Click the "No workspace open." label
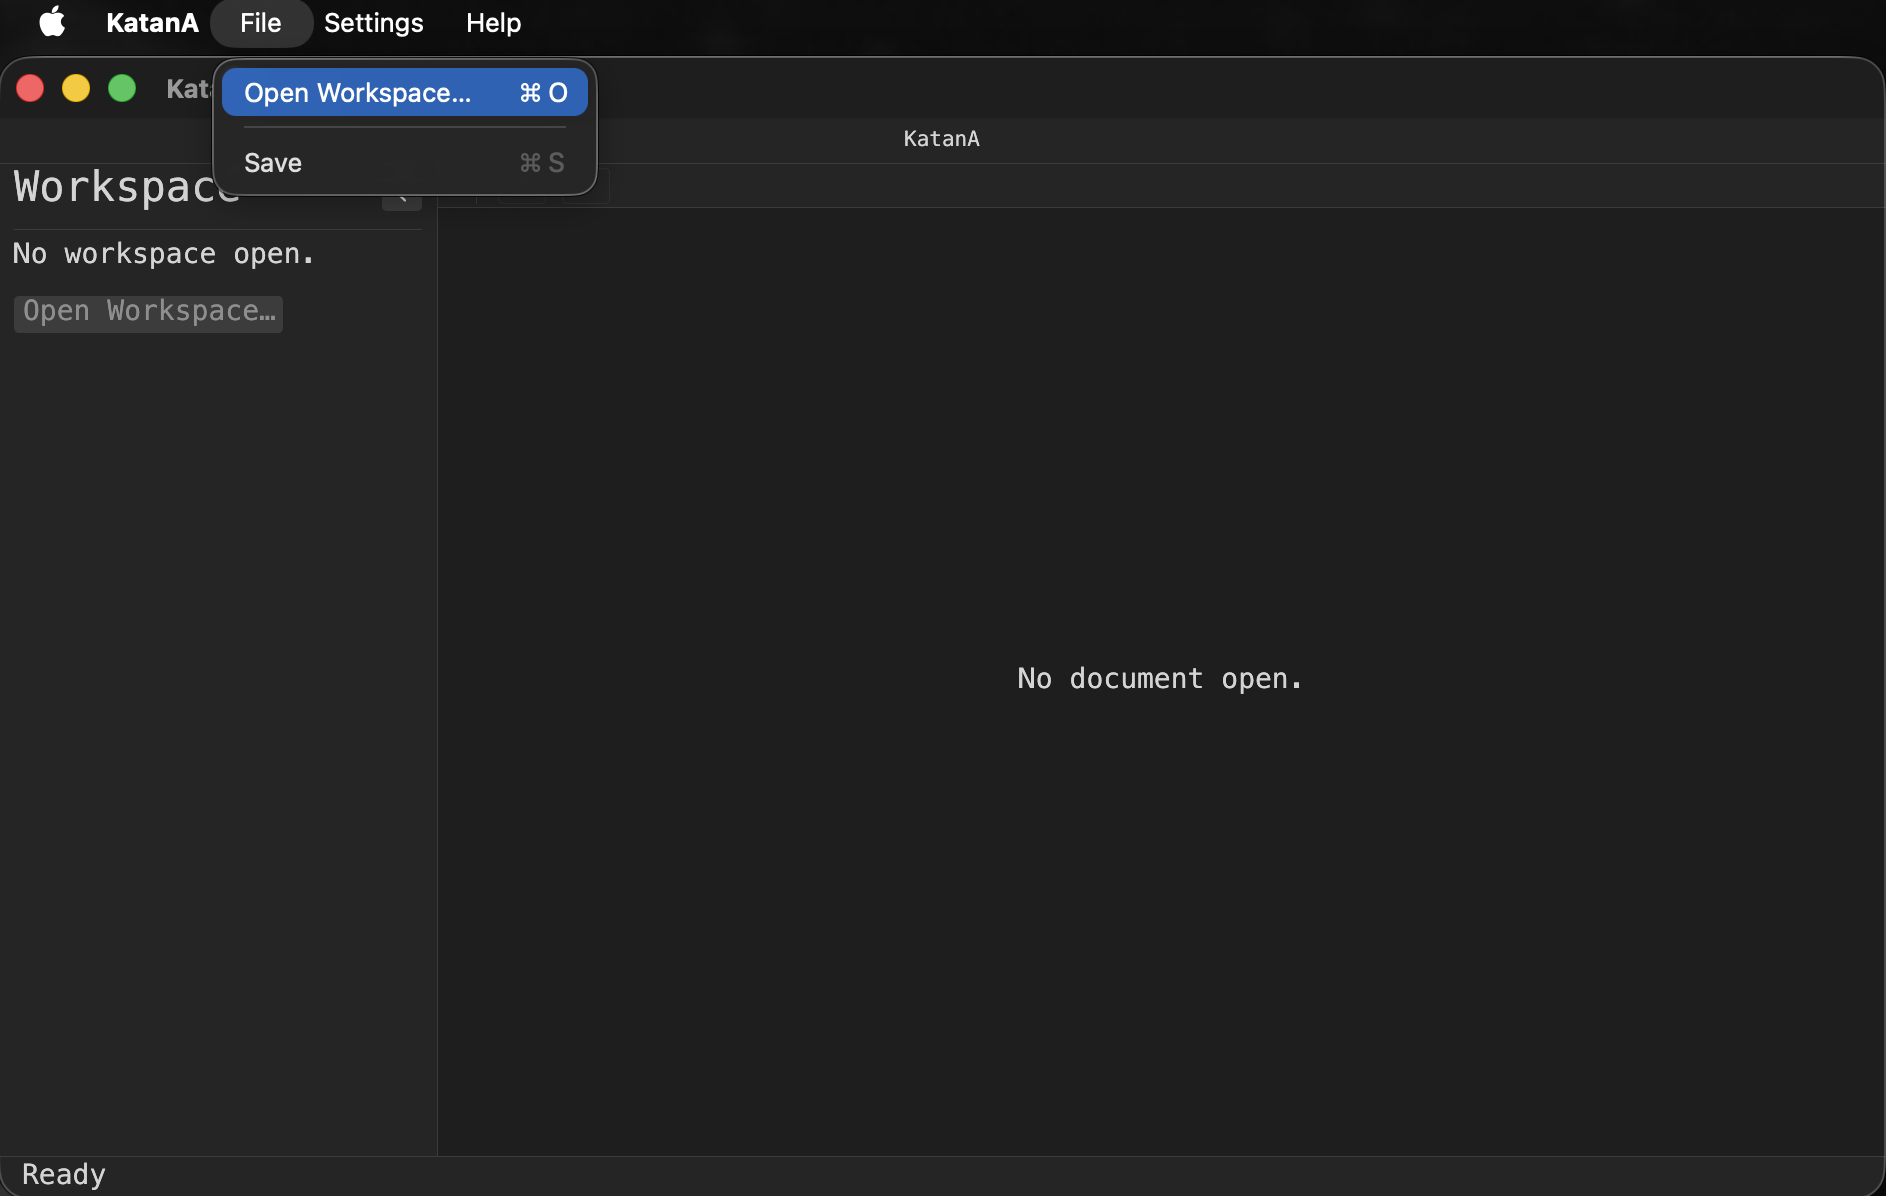Image resolution: width=1886 pixels, height=1196 pixels. tap(163, 253)
